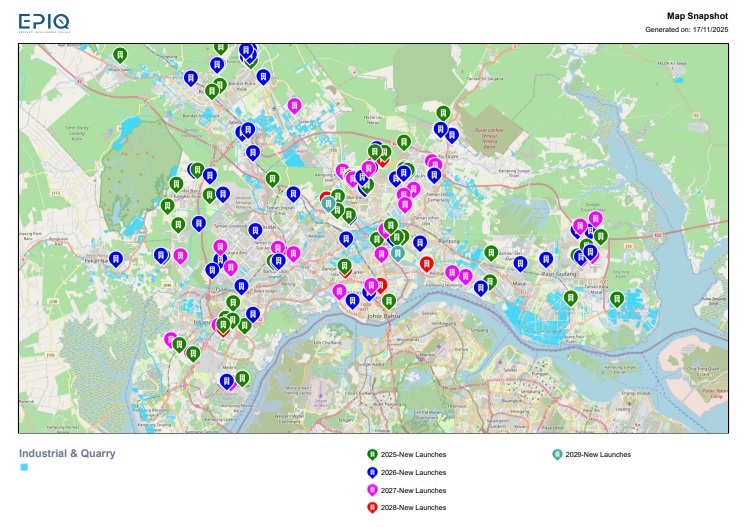Select the easternmost green marker on the map
Screen dimensions: 747x527
[x=617, y=298]
